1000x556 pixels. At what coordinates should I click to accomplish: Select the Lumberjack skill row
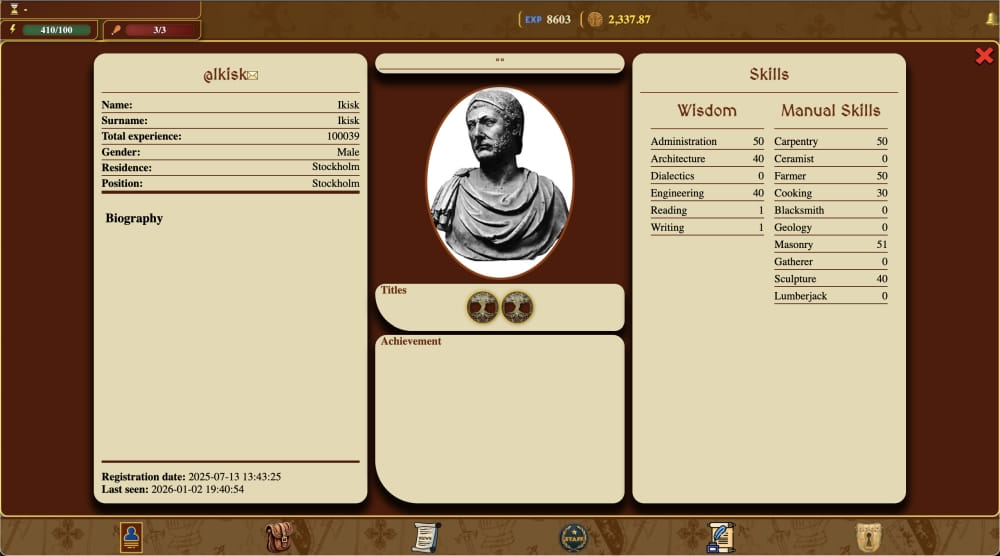coord(830,296)
